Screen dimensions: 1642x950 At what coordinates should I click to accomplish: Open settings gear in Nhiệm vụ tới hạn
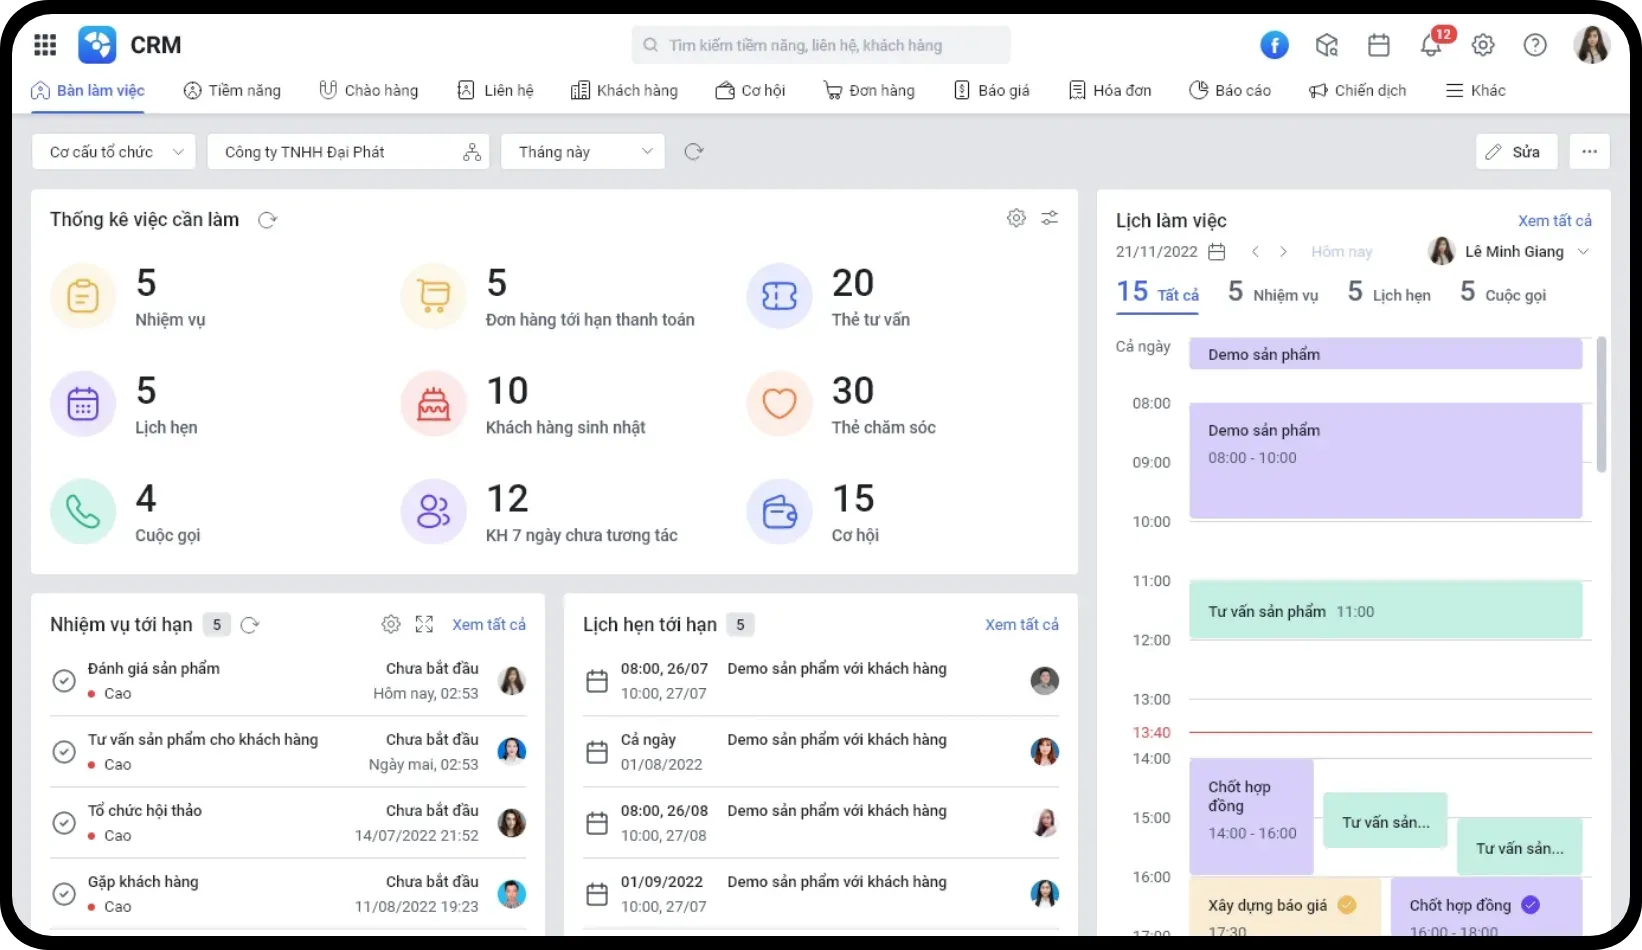[x=391, y=624]
